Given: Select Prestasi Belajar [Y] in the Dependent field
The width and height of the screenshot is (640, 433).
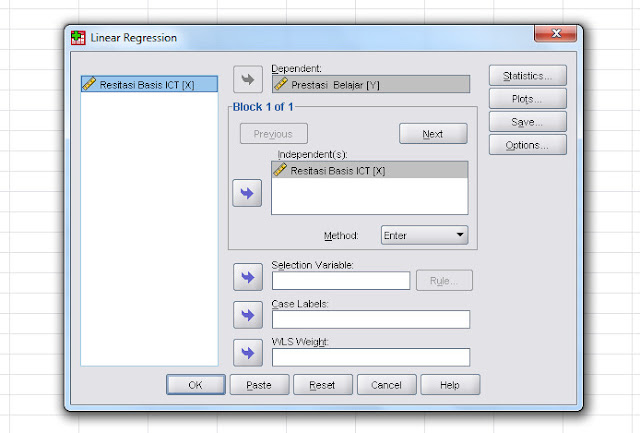Looking at the screenshot, I should pyautogui.click(x=371, y=84).
